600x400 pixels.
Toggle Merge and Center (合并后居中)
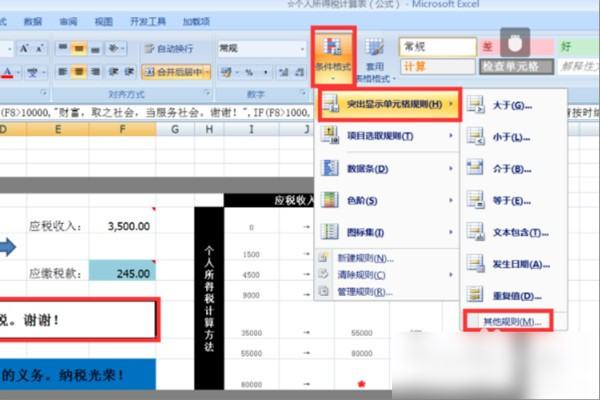[x=176, y=71]
